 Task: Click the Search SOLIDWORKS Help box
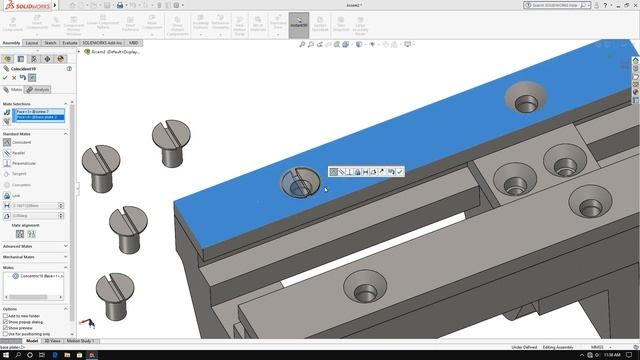click(x=556, y=5)
